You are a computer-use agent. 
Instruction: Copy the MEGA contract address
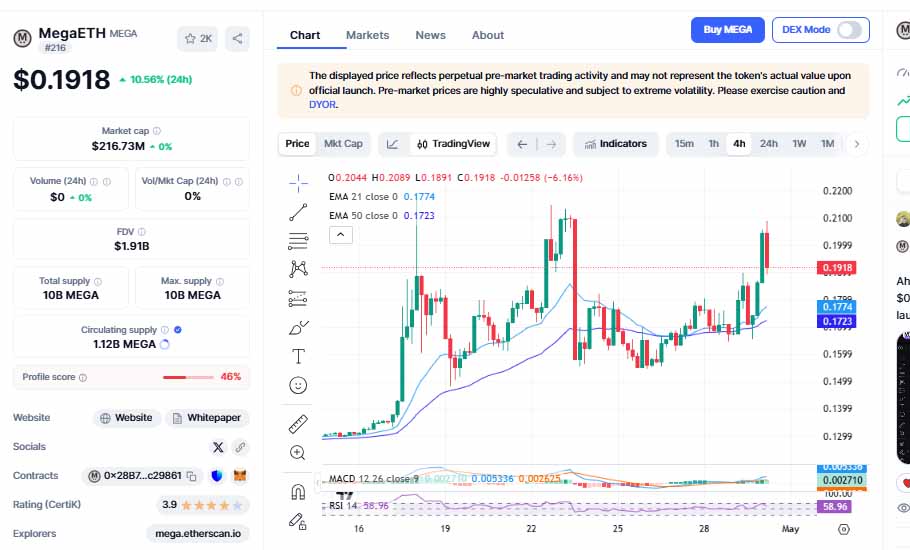coord(190,476)
